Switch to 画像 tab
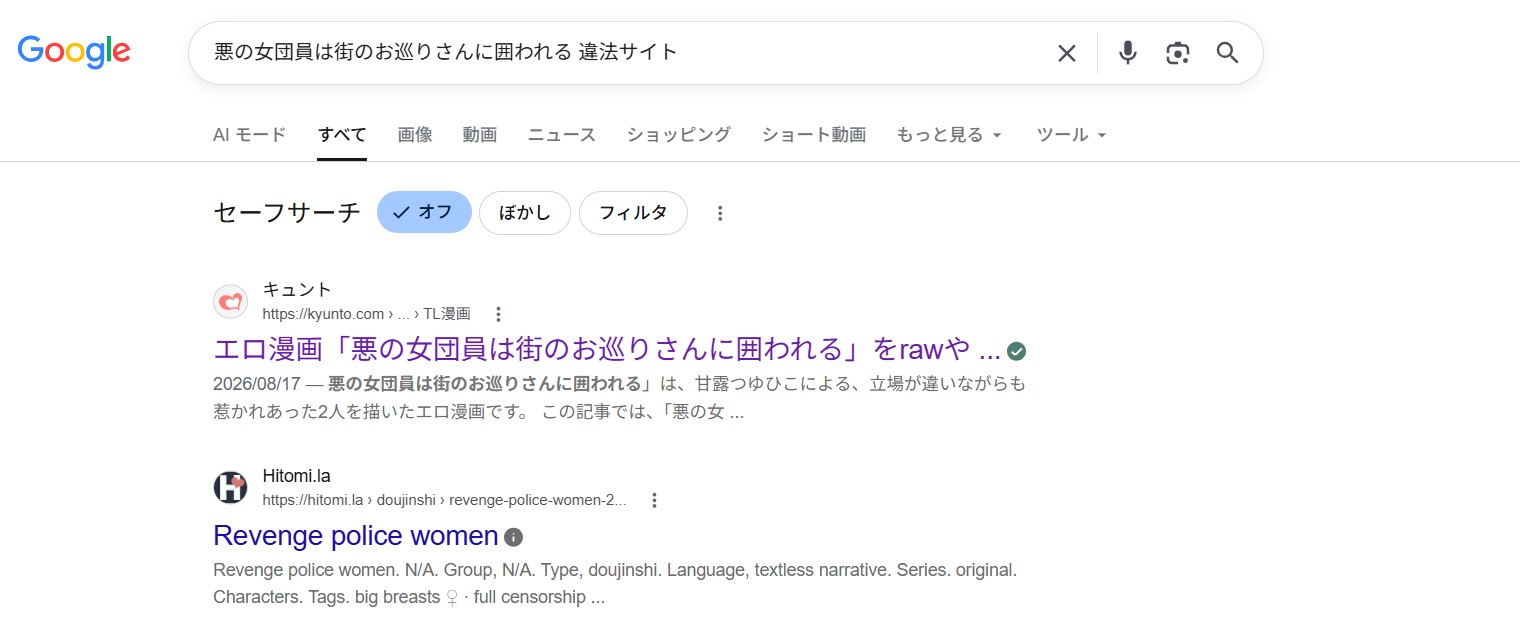 [415, 135]
